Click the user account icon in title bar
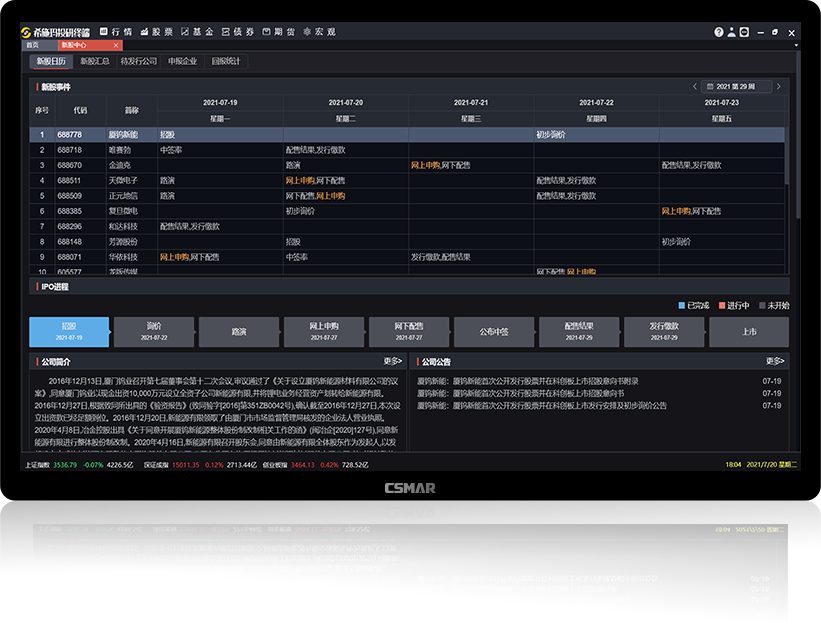This screenshot has width=821, height=626. (x=731, y=32)
